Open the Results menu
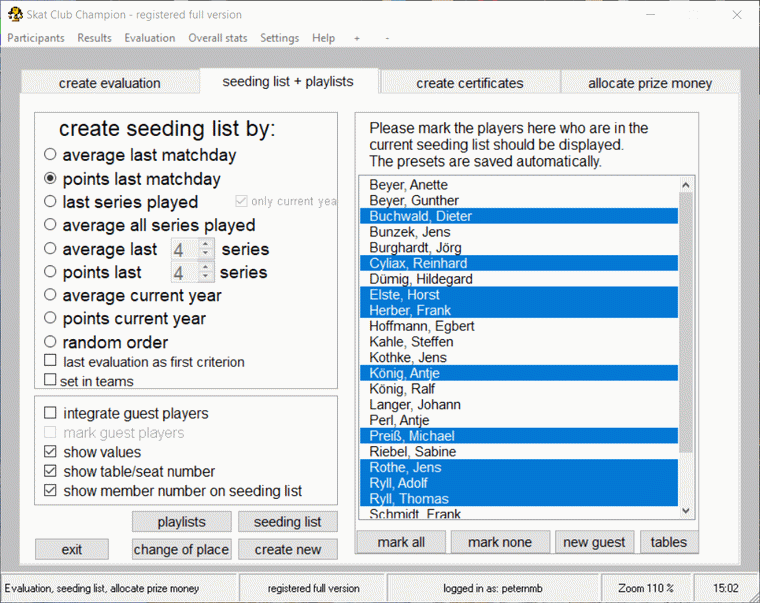Viewport: 760px width, 603px height. click(x=95, y=38)
